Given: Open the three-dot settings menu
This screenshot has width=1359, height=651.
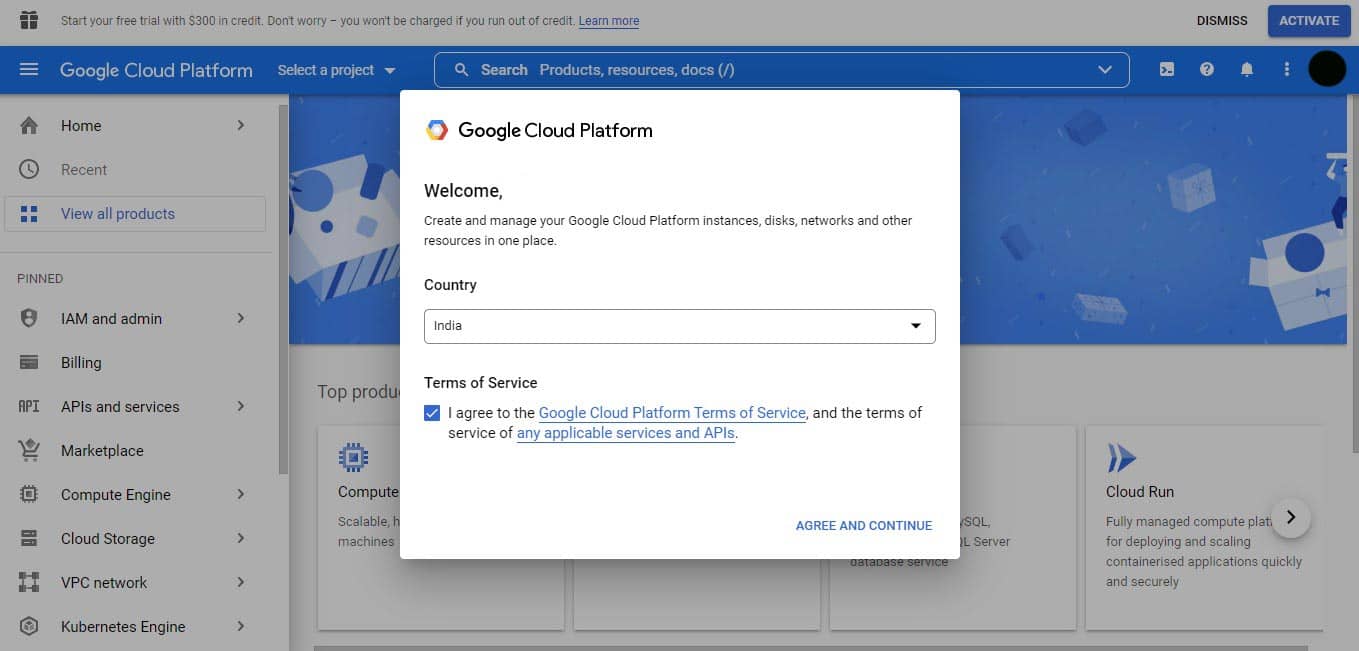Looking at the screenshot, I should coord(1287,70).
